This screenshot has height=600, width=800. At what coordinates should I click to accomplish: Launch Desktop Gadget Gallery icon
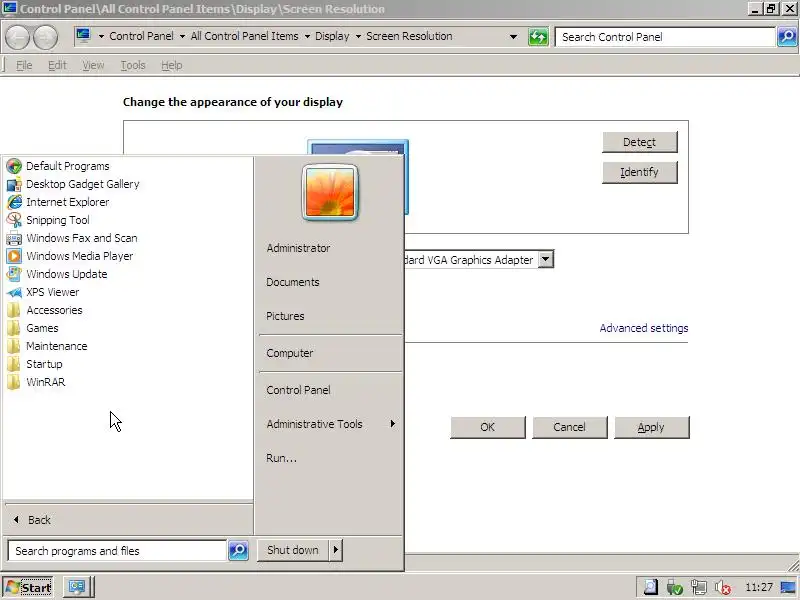pos(14,184)
